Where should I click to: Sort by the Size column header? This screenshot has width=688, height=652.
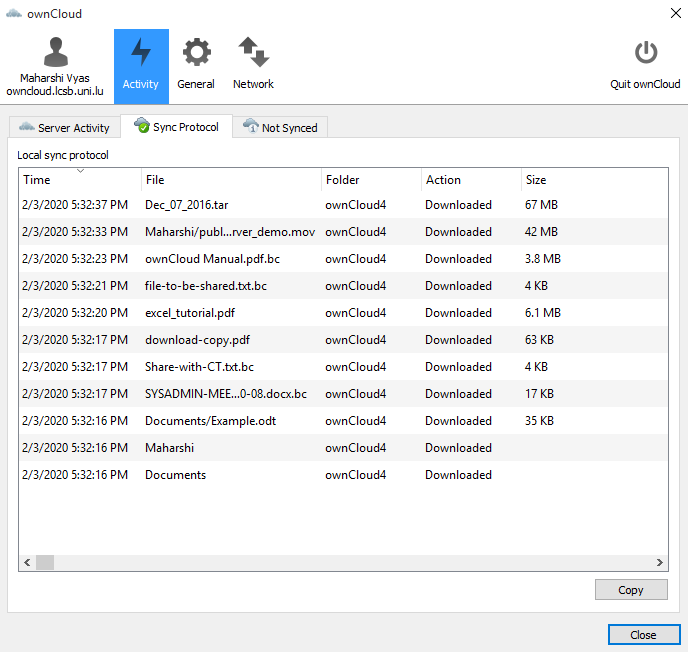pos(590,180)
